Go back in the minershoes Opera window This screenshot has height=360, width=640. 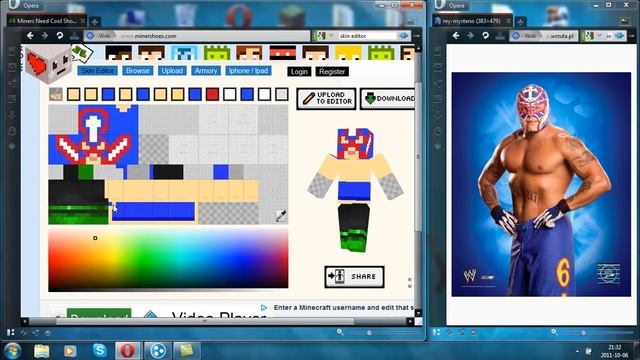30,36
